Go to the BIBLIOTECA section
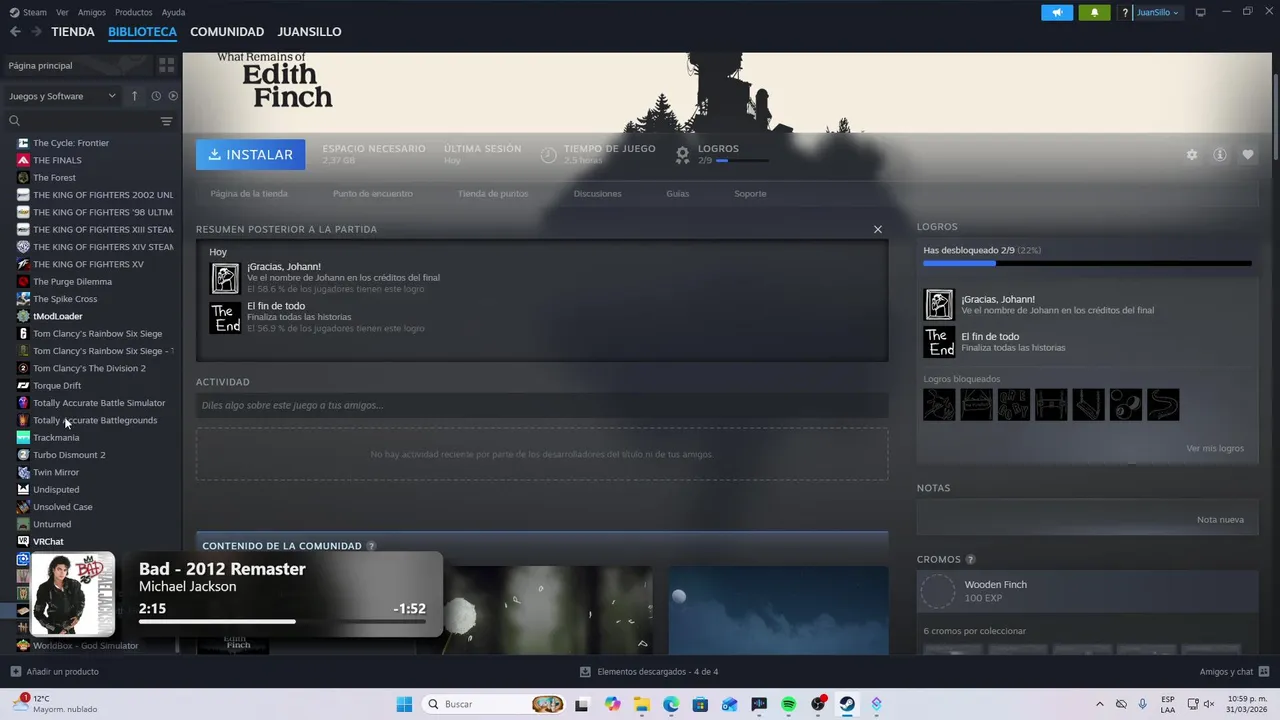Viewport: 1280px width, 720px height. (x=142, y=32)
